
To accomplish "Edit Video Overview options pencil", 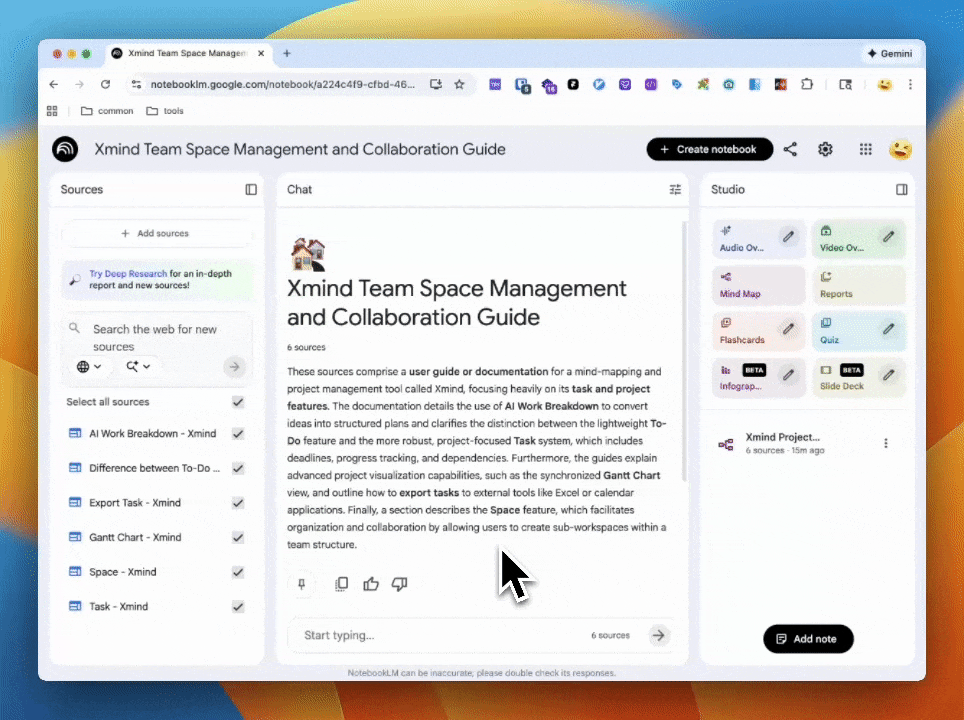I will (888, 237).
